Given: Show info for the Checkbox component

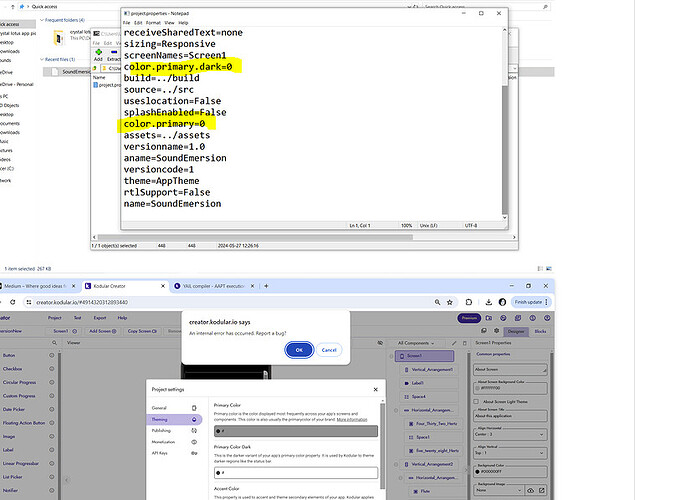Looking at the screenshot, I should 52,369.
